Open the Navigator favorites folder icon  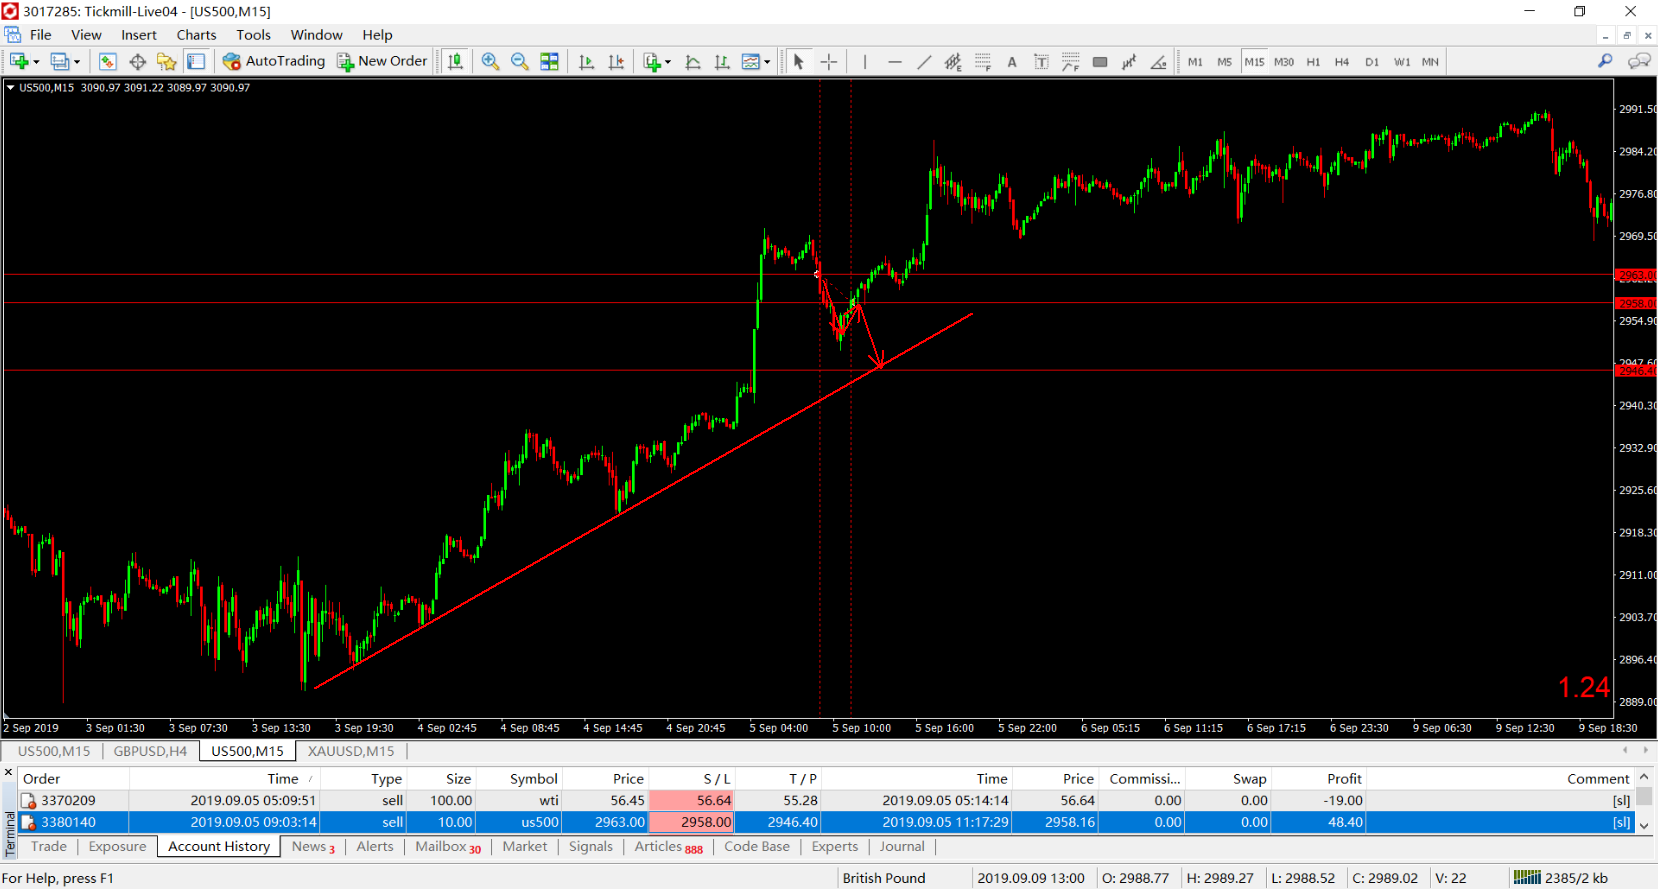[167, 61]
